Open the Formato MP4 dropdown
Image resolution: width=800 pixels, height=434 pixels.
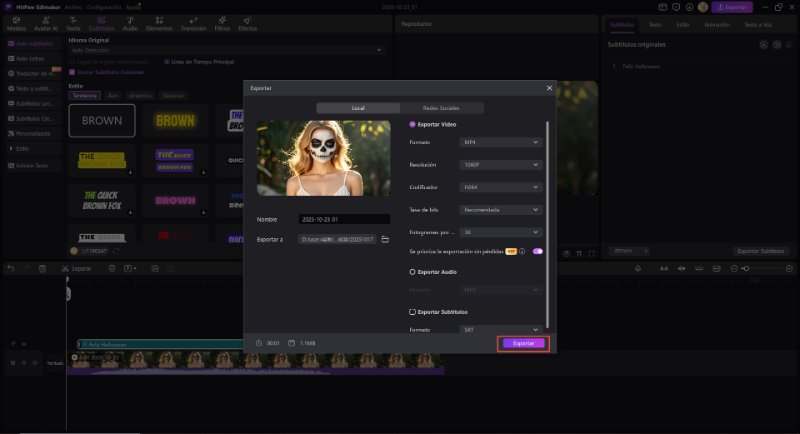pyautogui.click(x=501, y=143)
